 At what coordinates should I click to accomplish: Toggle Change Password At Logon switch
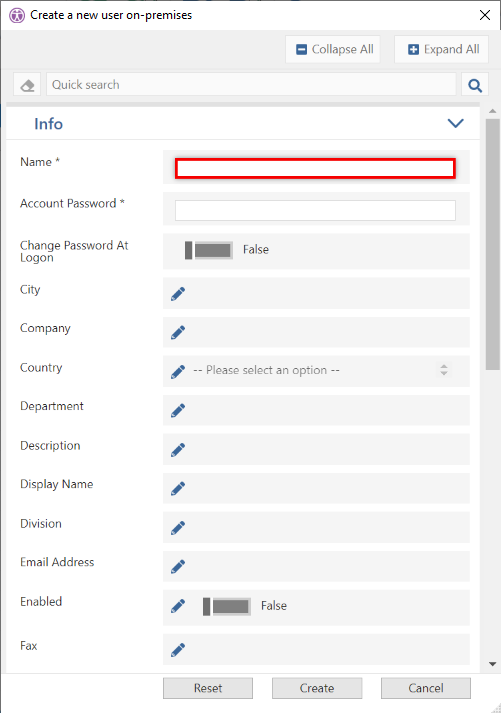click(209, 251)
